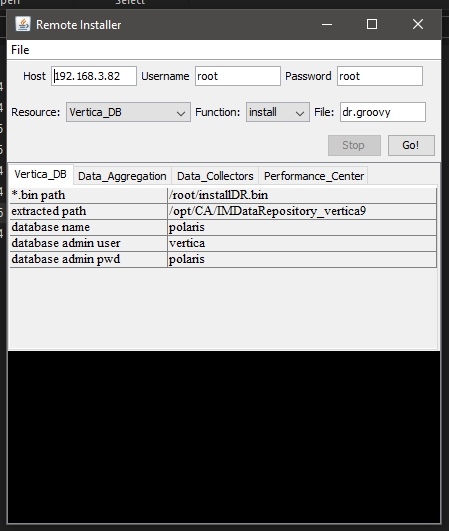Switch to the Data_Aggregation tab

pos(122,176)
